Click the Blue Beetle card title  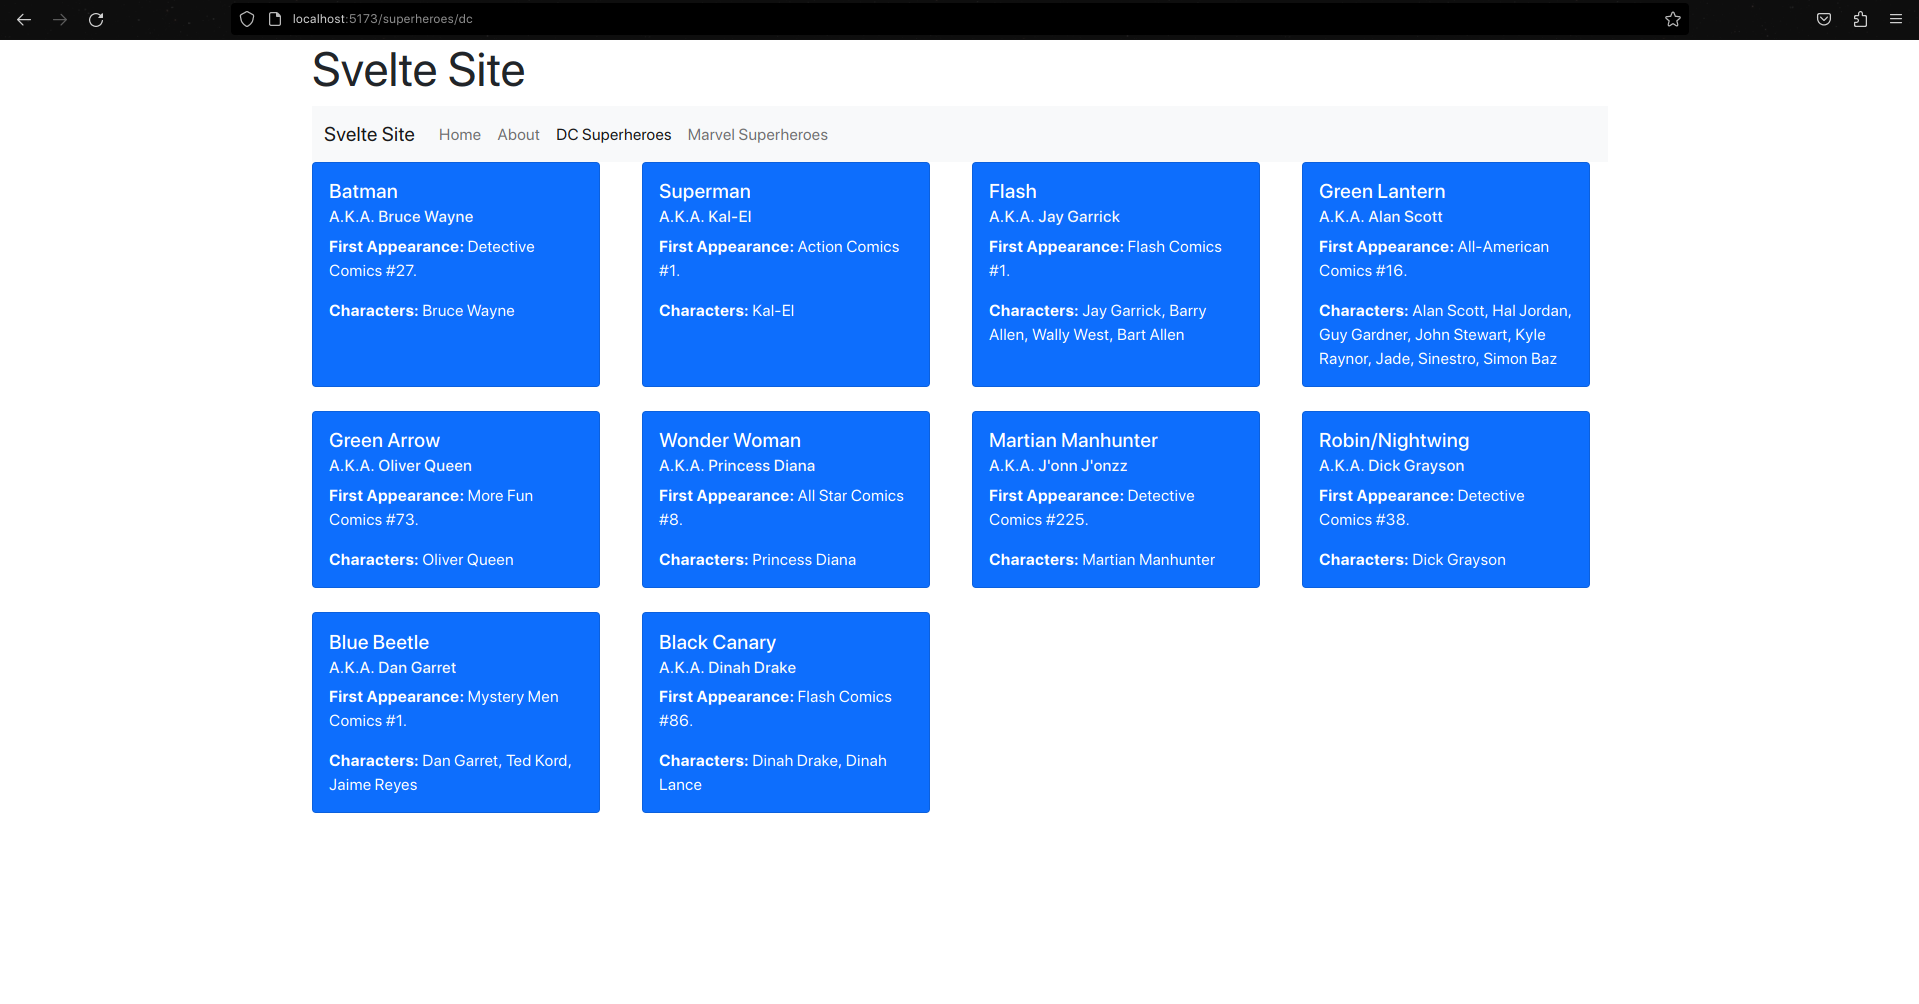[x=379, y=642]
